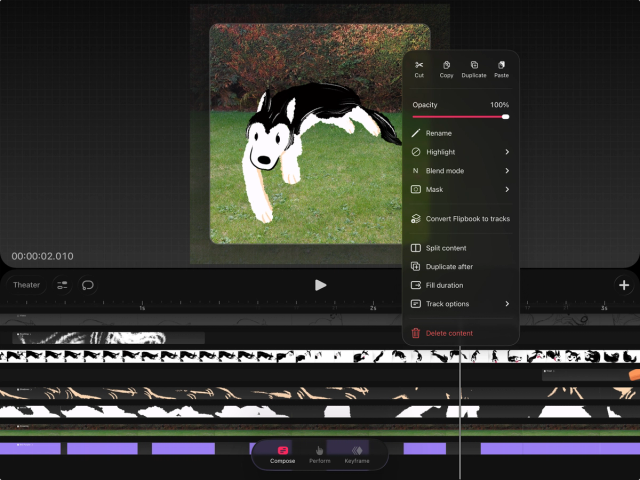Screen dimensions: 640x480
Task: Click the Duplicate icon at the menu top
Action: tap(474, 66)
